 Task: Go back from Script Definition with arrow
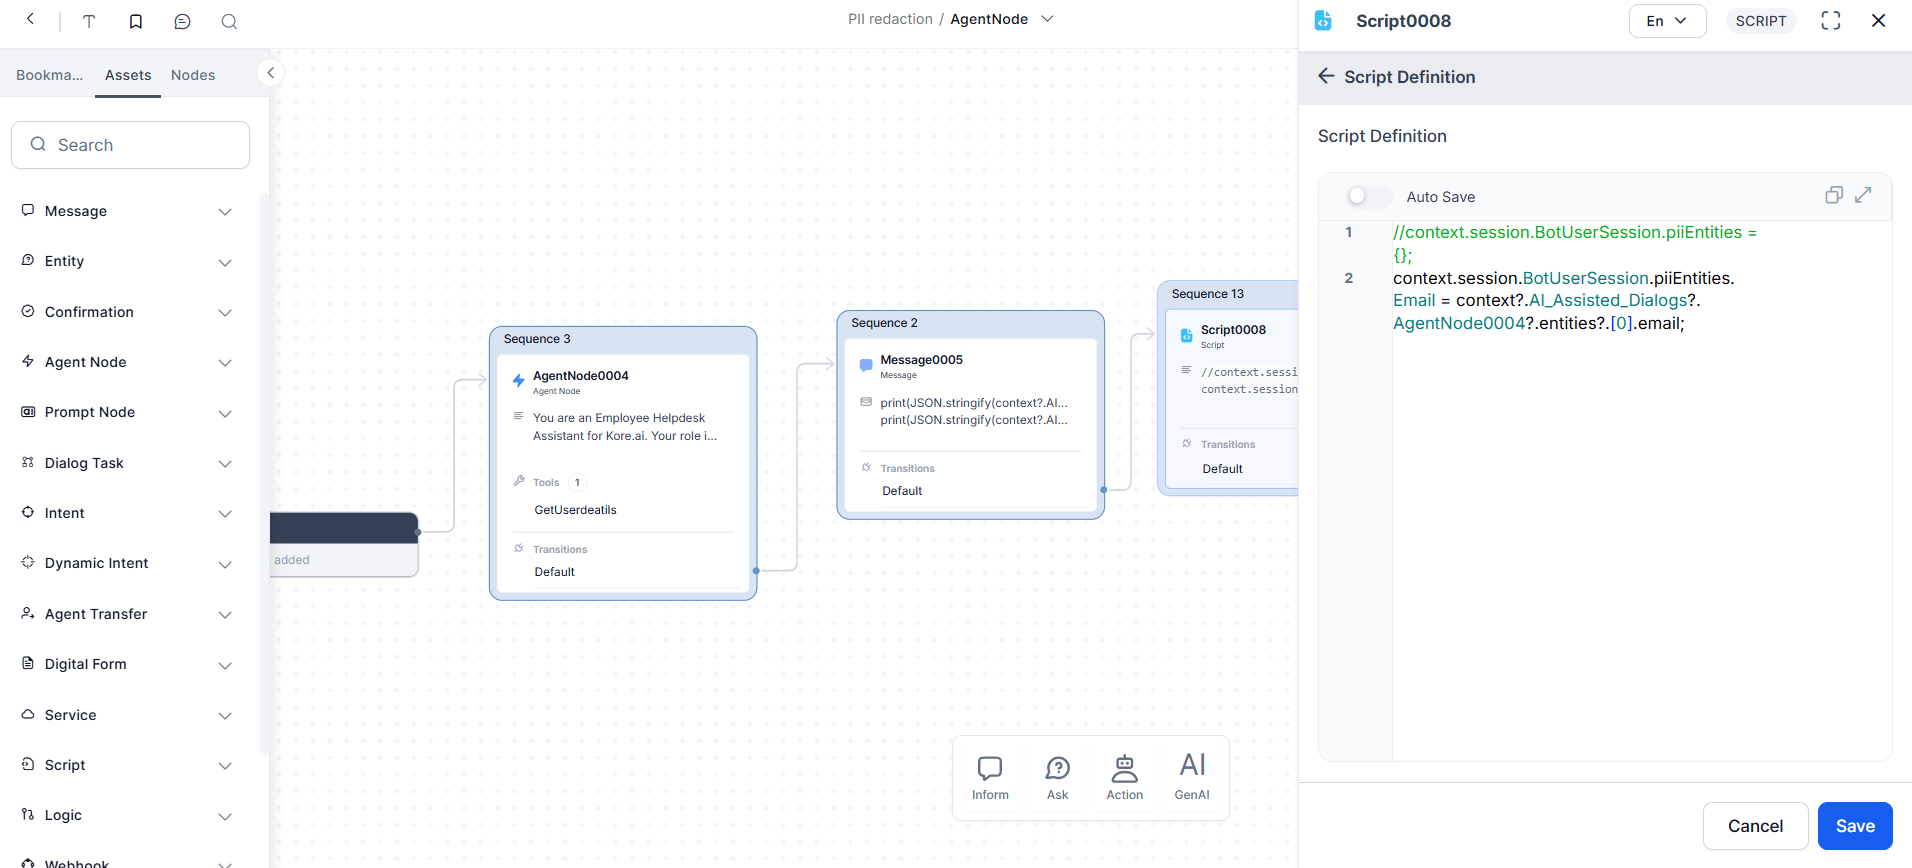(1326, 76)
